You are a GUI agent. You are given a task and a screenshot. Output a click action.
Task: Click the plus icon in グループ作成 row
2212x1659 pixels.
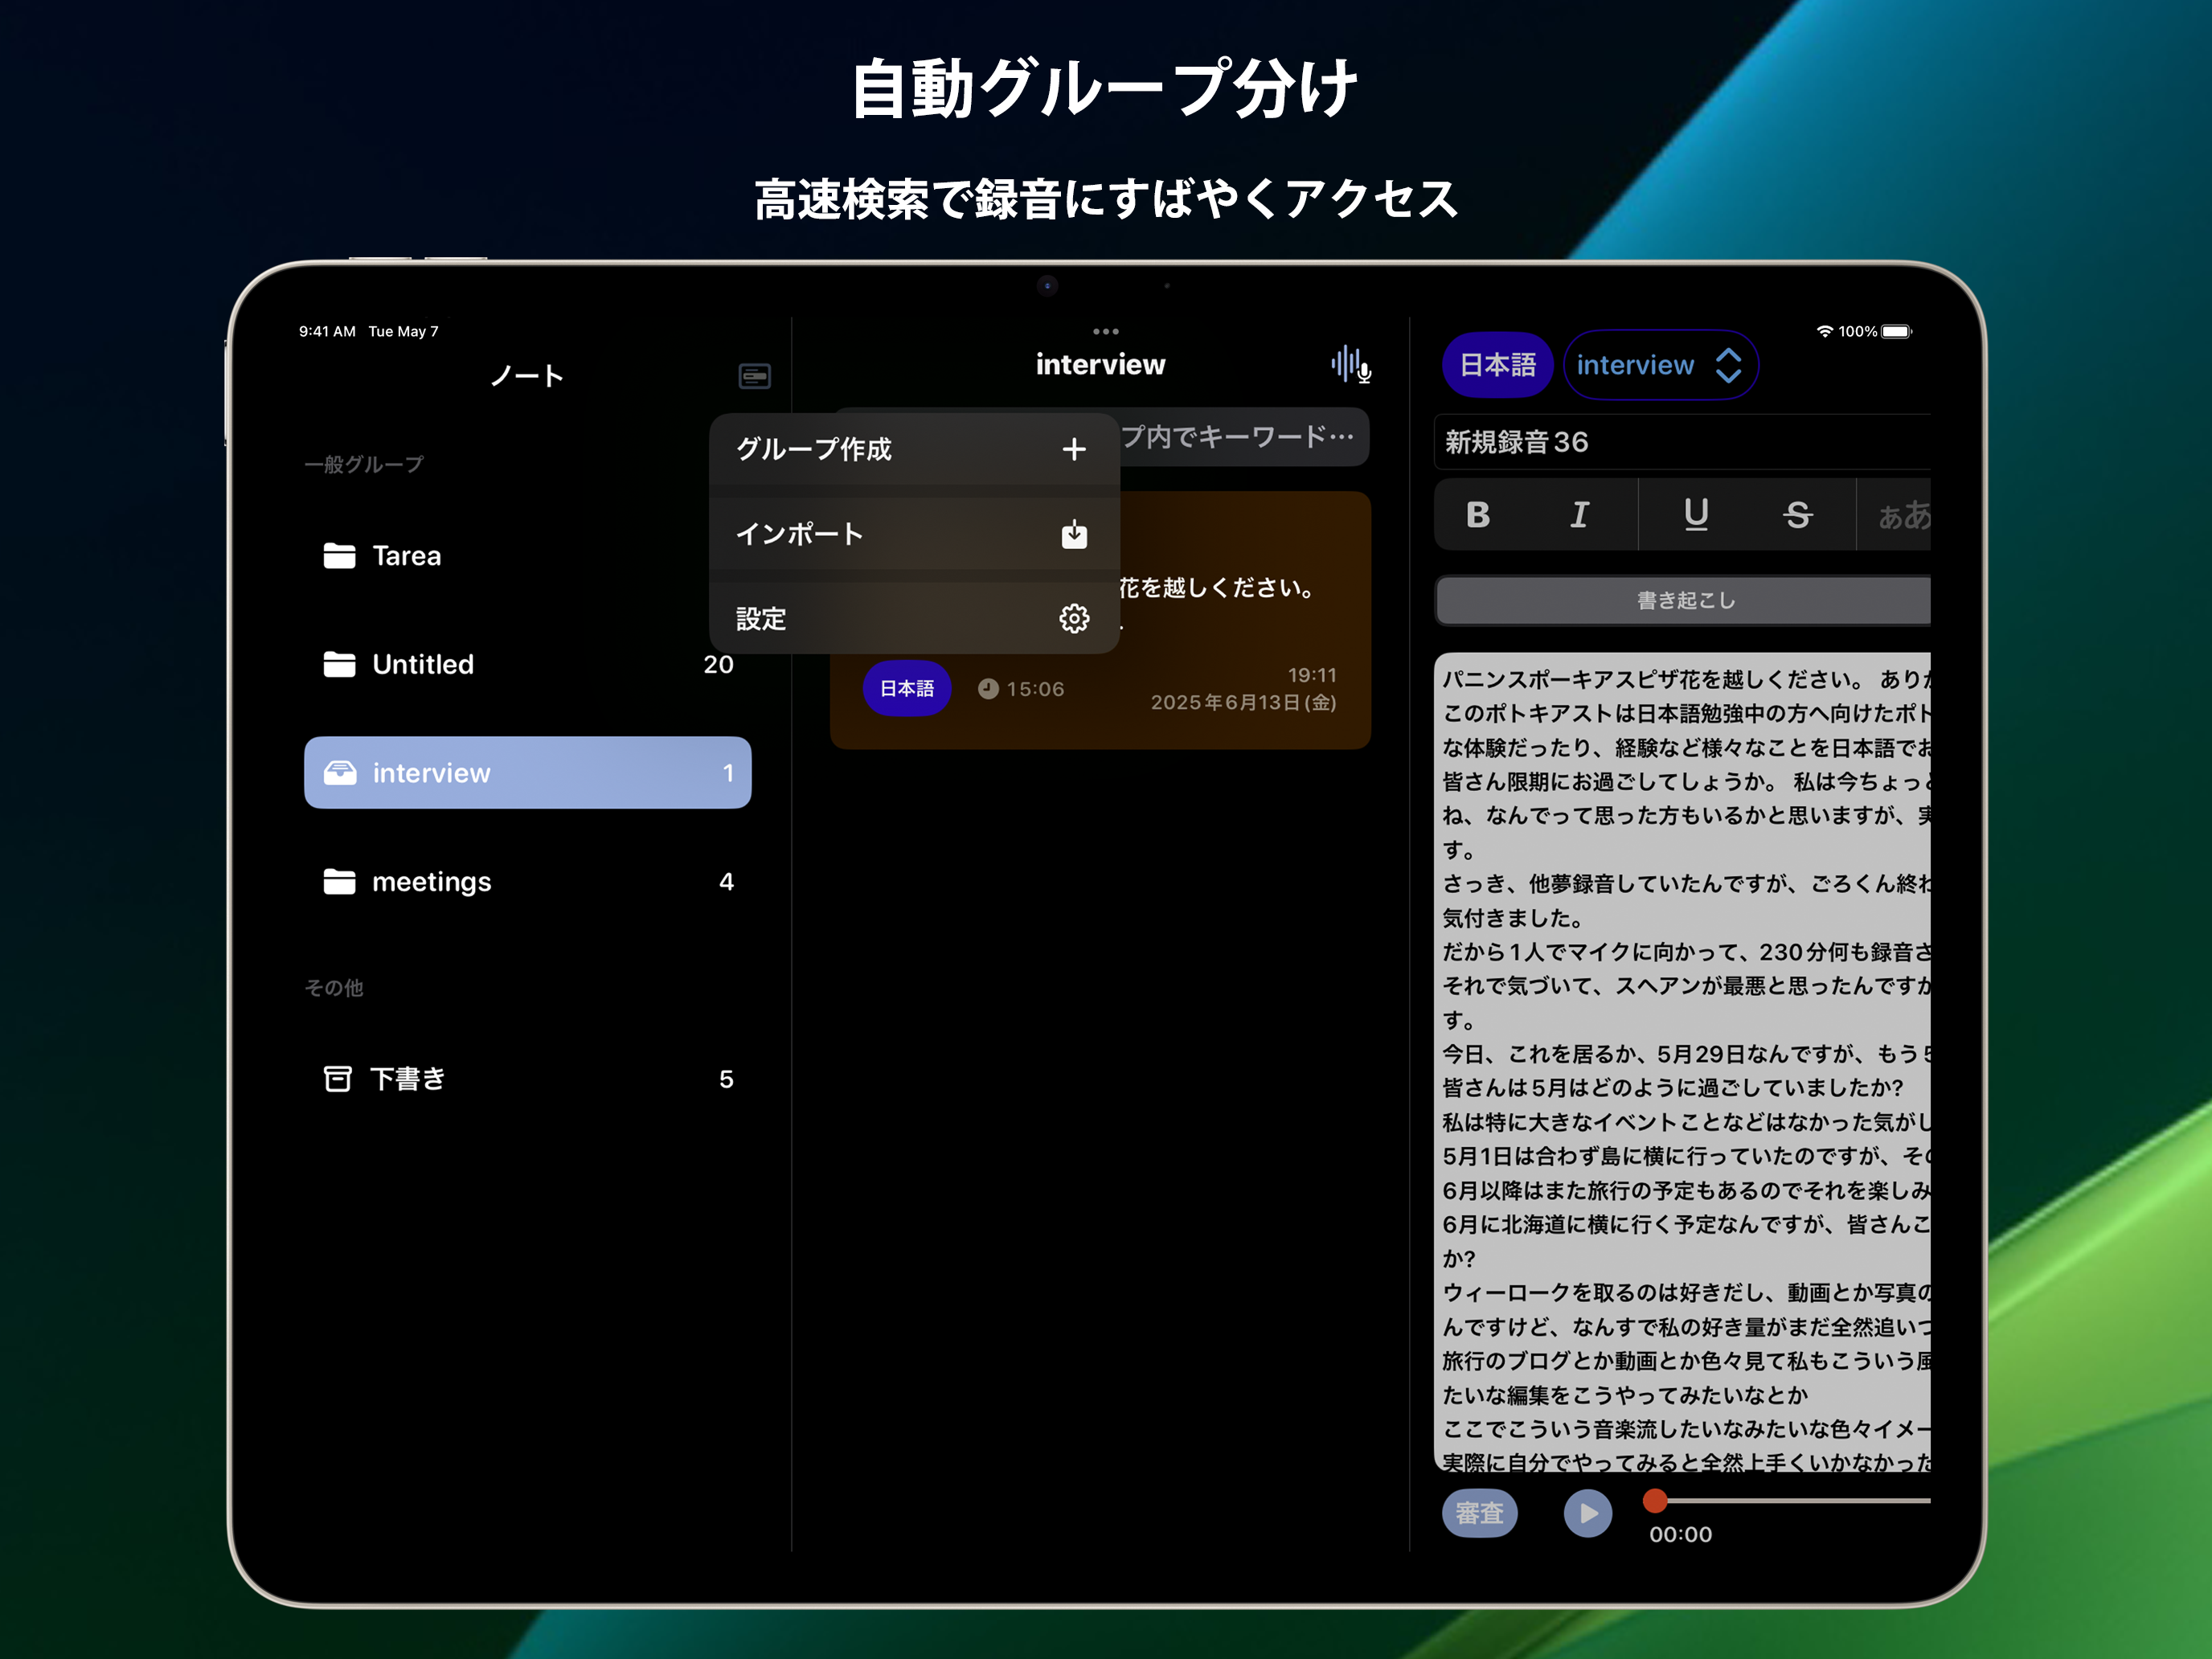pos(1074,449)
